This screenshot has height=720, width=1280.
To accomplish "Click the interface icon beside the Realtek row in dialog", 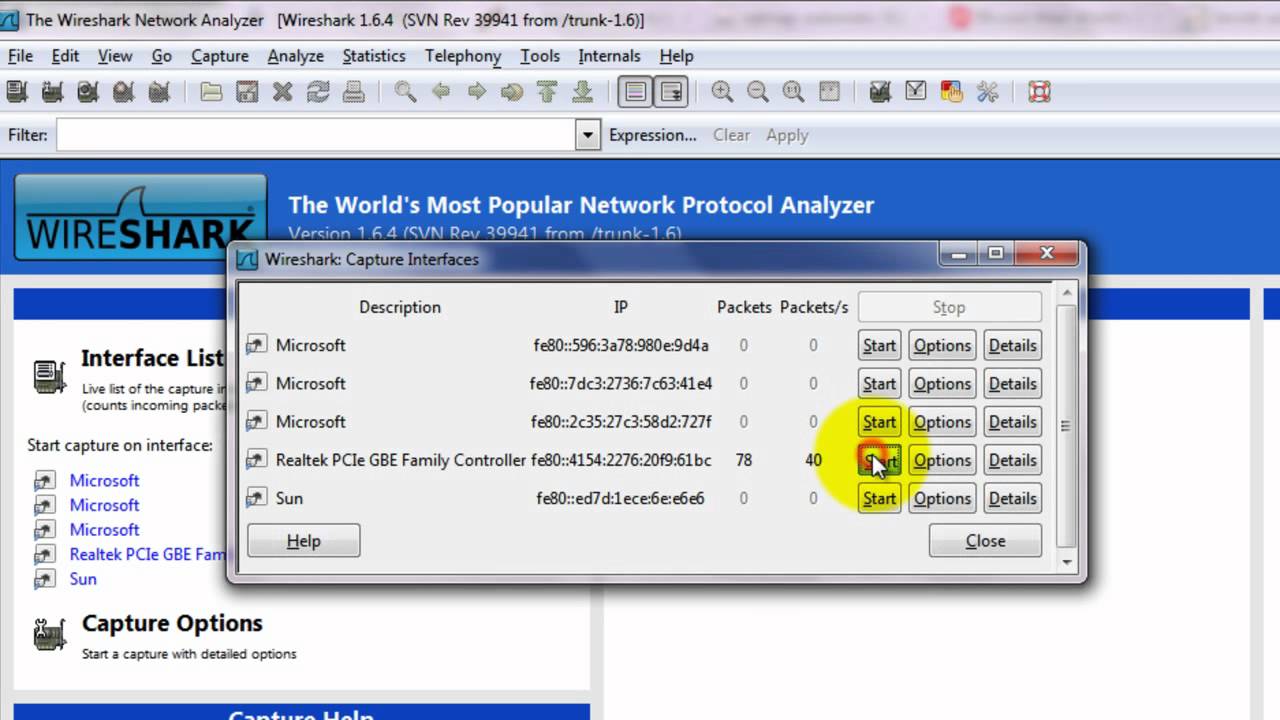I will pos(257,460).
